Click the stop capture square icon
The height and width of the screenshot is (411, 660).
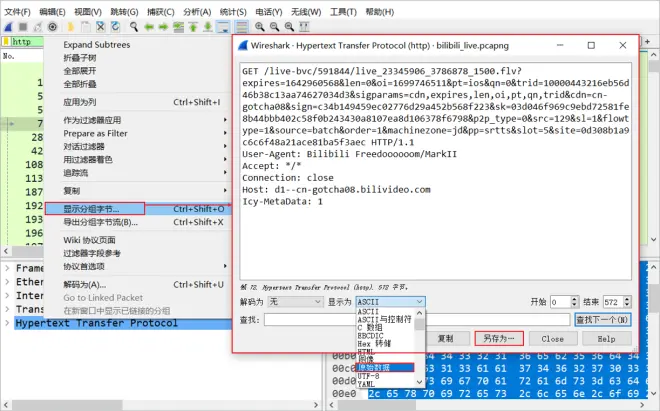pyautogui.click(x=23, y=27)
